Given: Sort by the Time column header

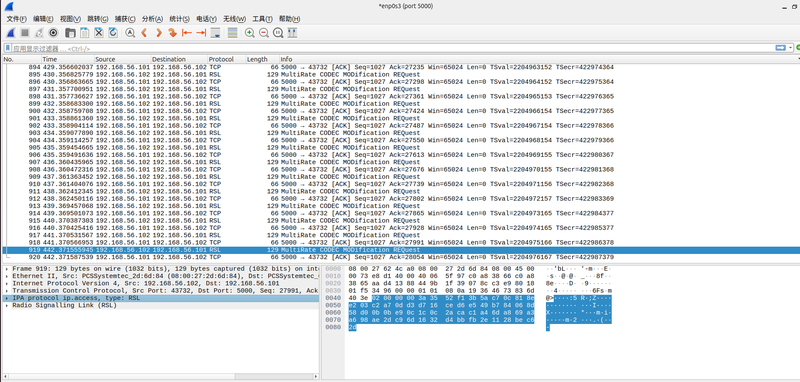Looking at the screenshot, I should click(67, 59).
